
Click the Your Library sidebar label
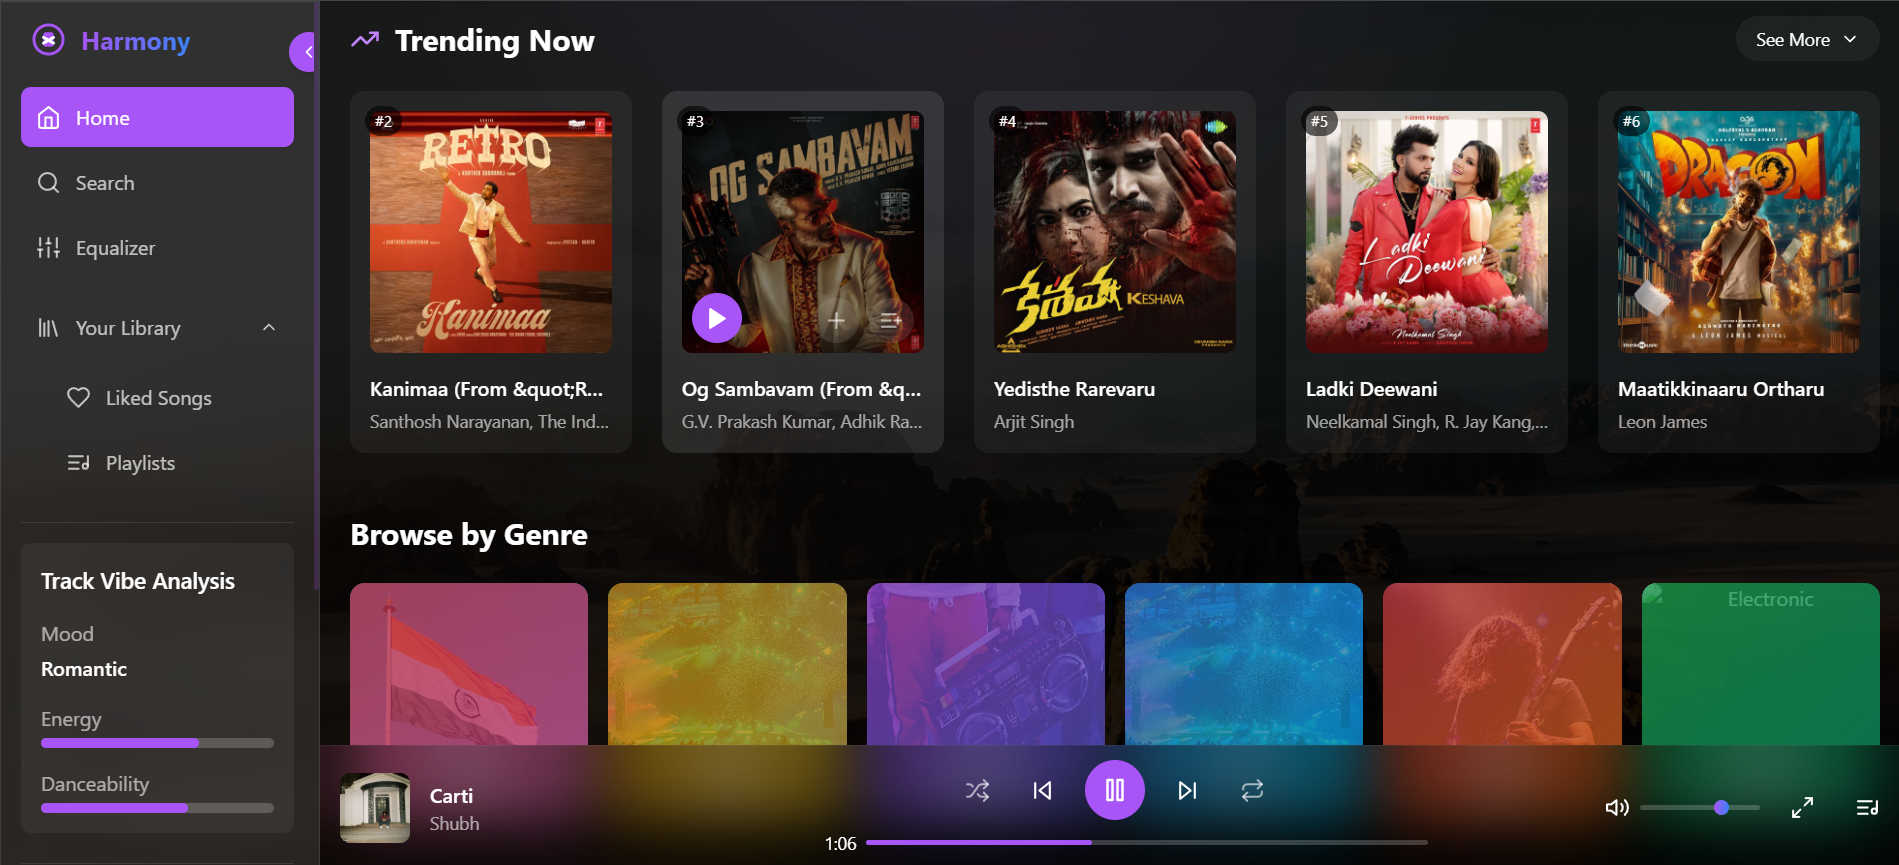128,328
